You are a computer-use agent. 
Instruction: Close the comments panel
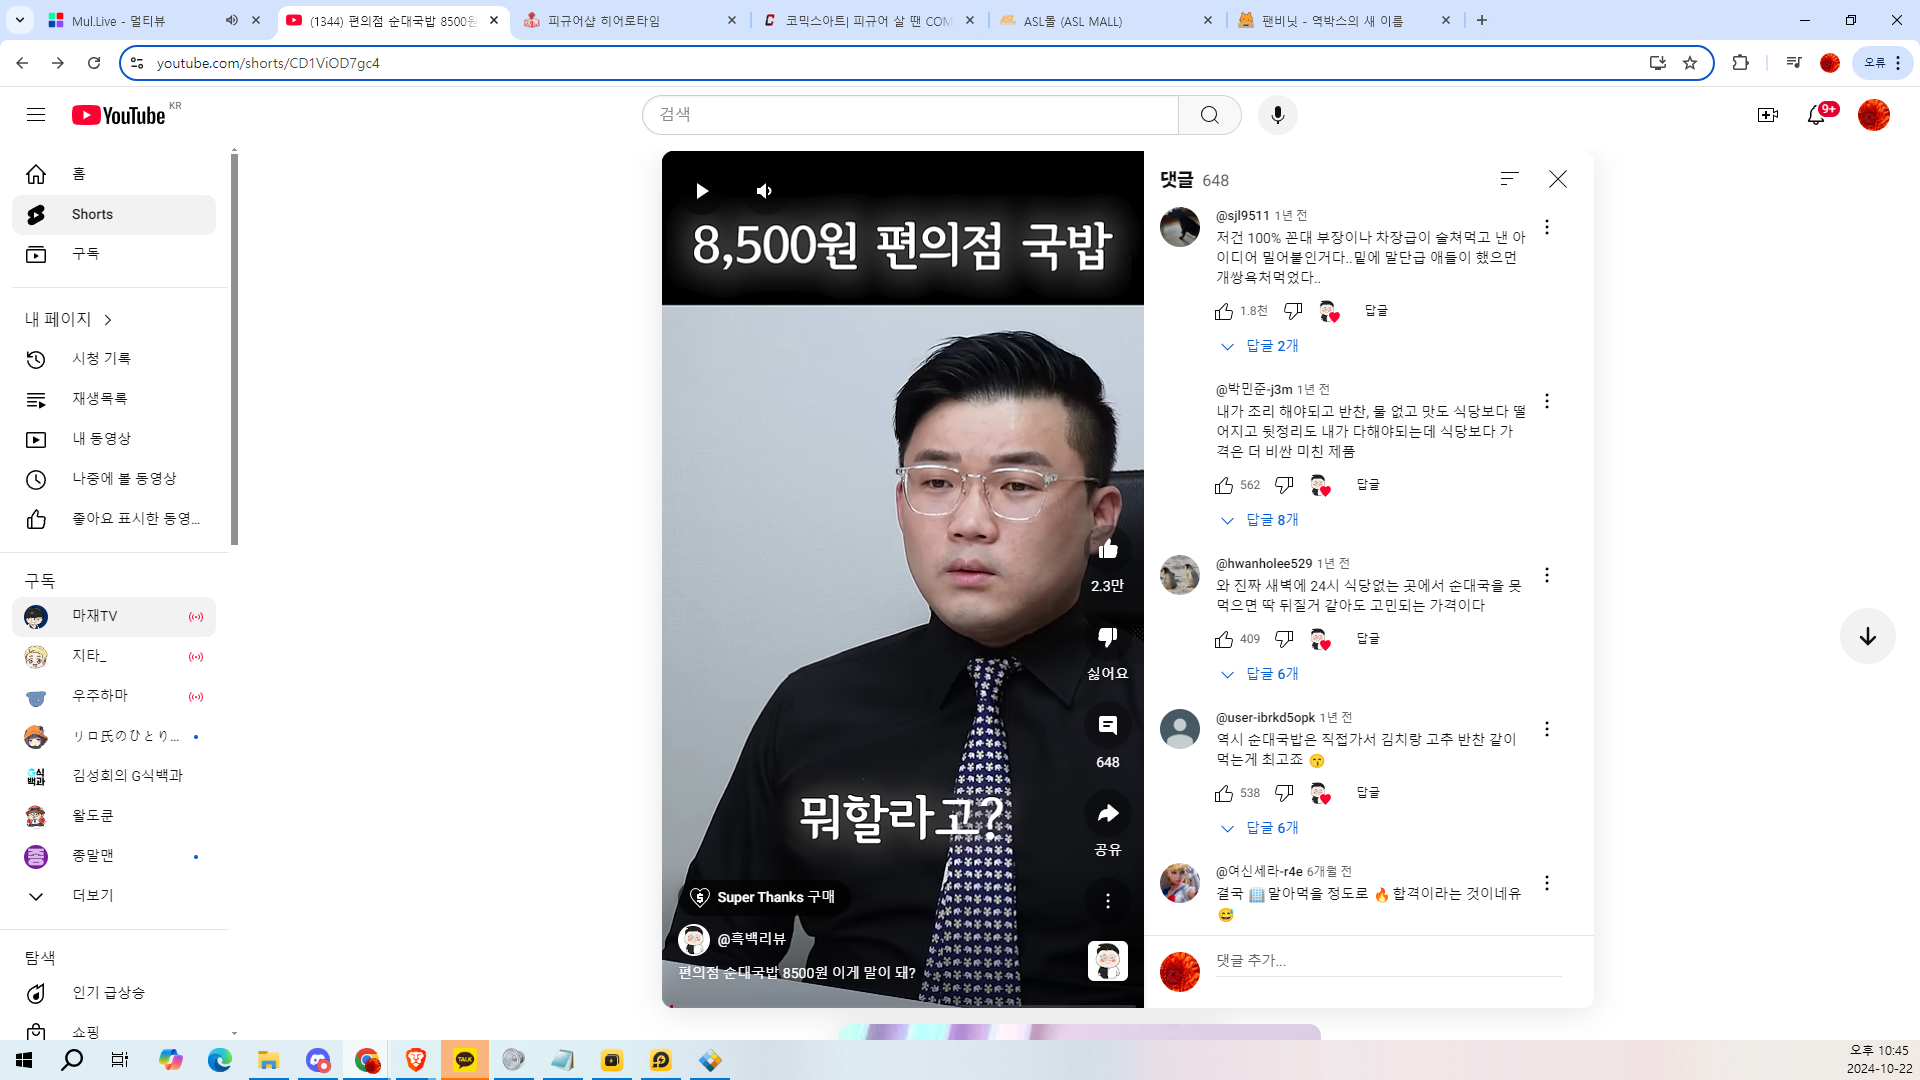(1557, 179)
